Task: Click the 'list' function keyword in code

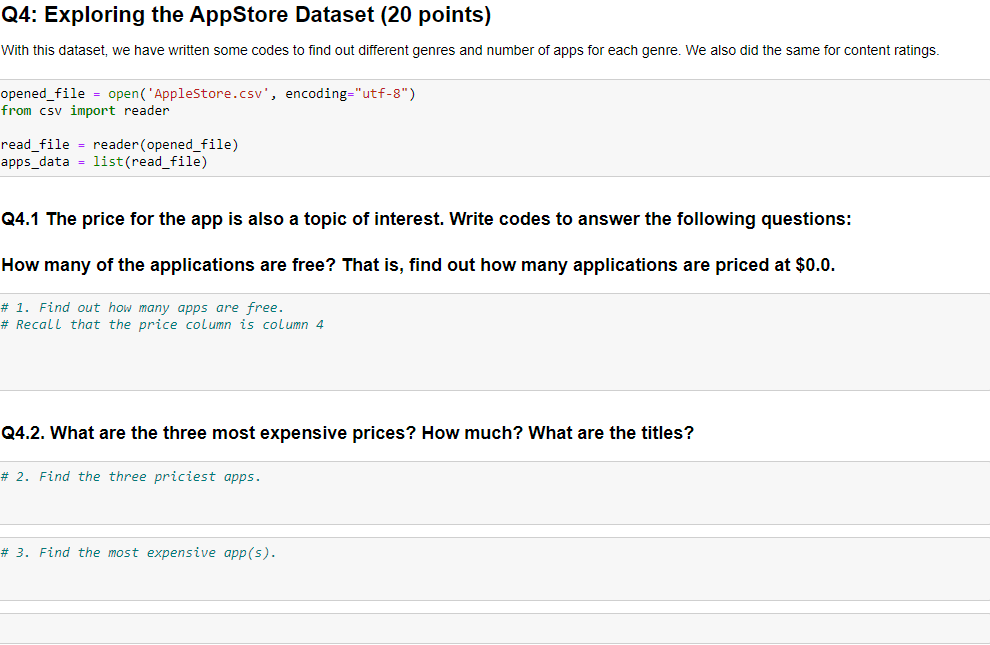Action: (x=108, y=162)
